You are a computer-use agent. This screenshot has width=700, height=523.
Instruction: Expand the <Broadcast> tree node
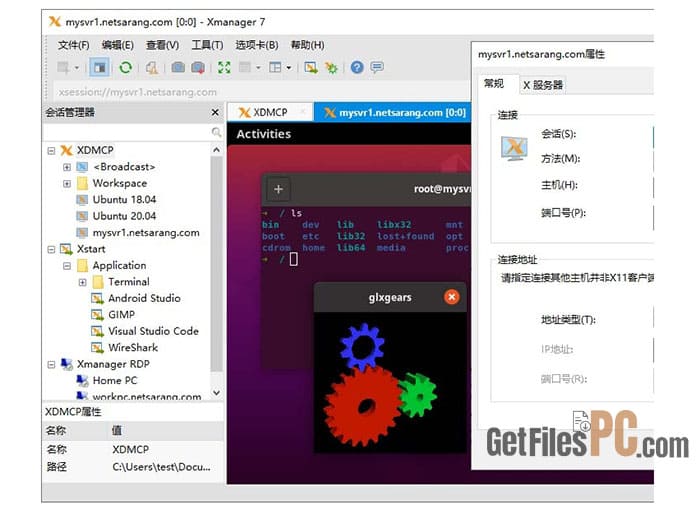point(67,167)
